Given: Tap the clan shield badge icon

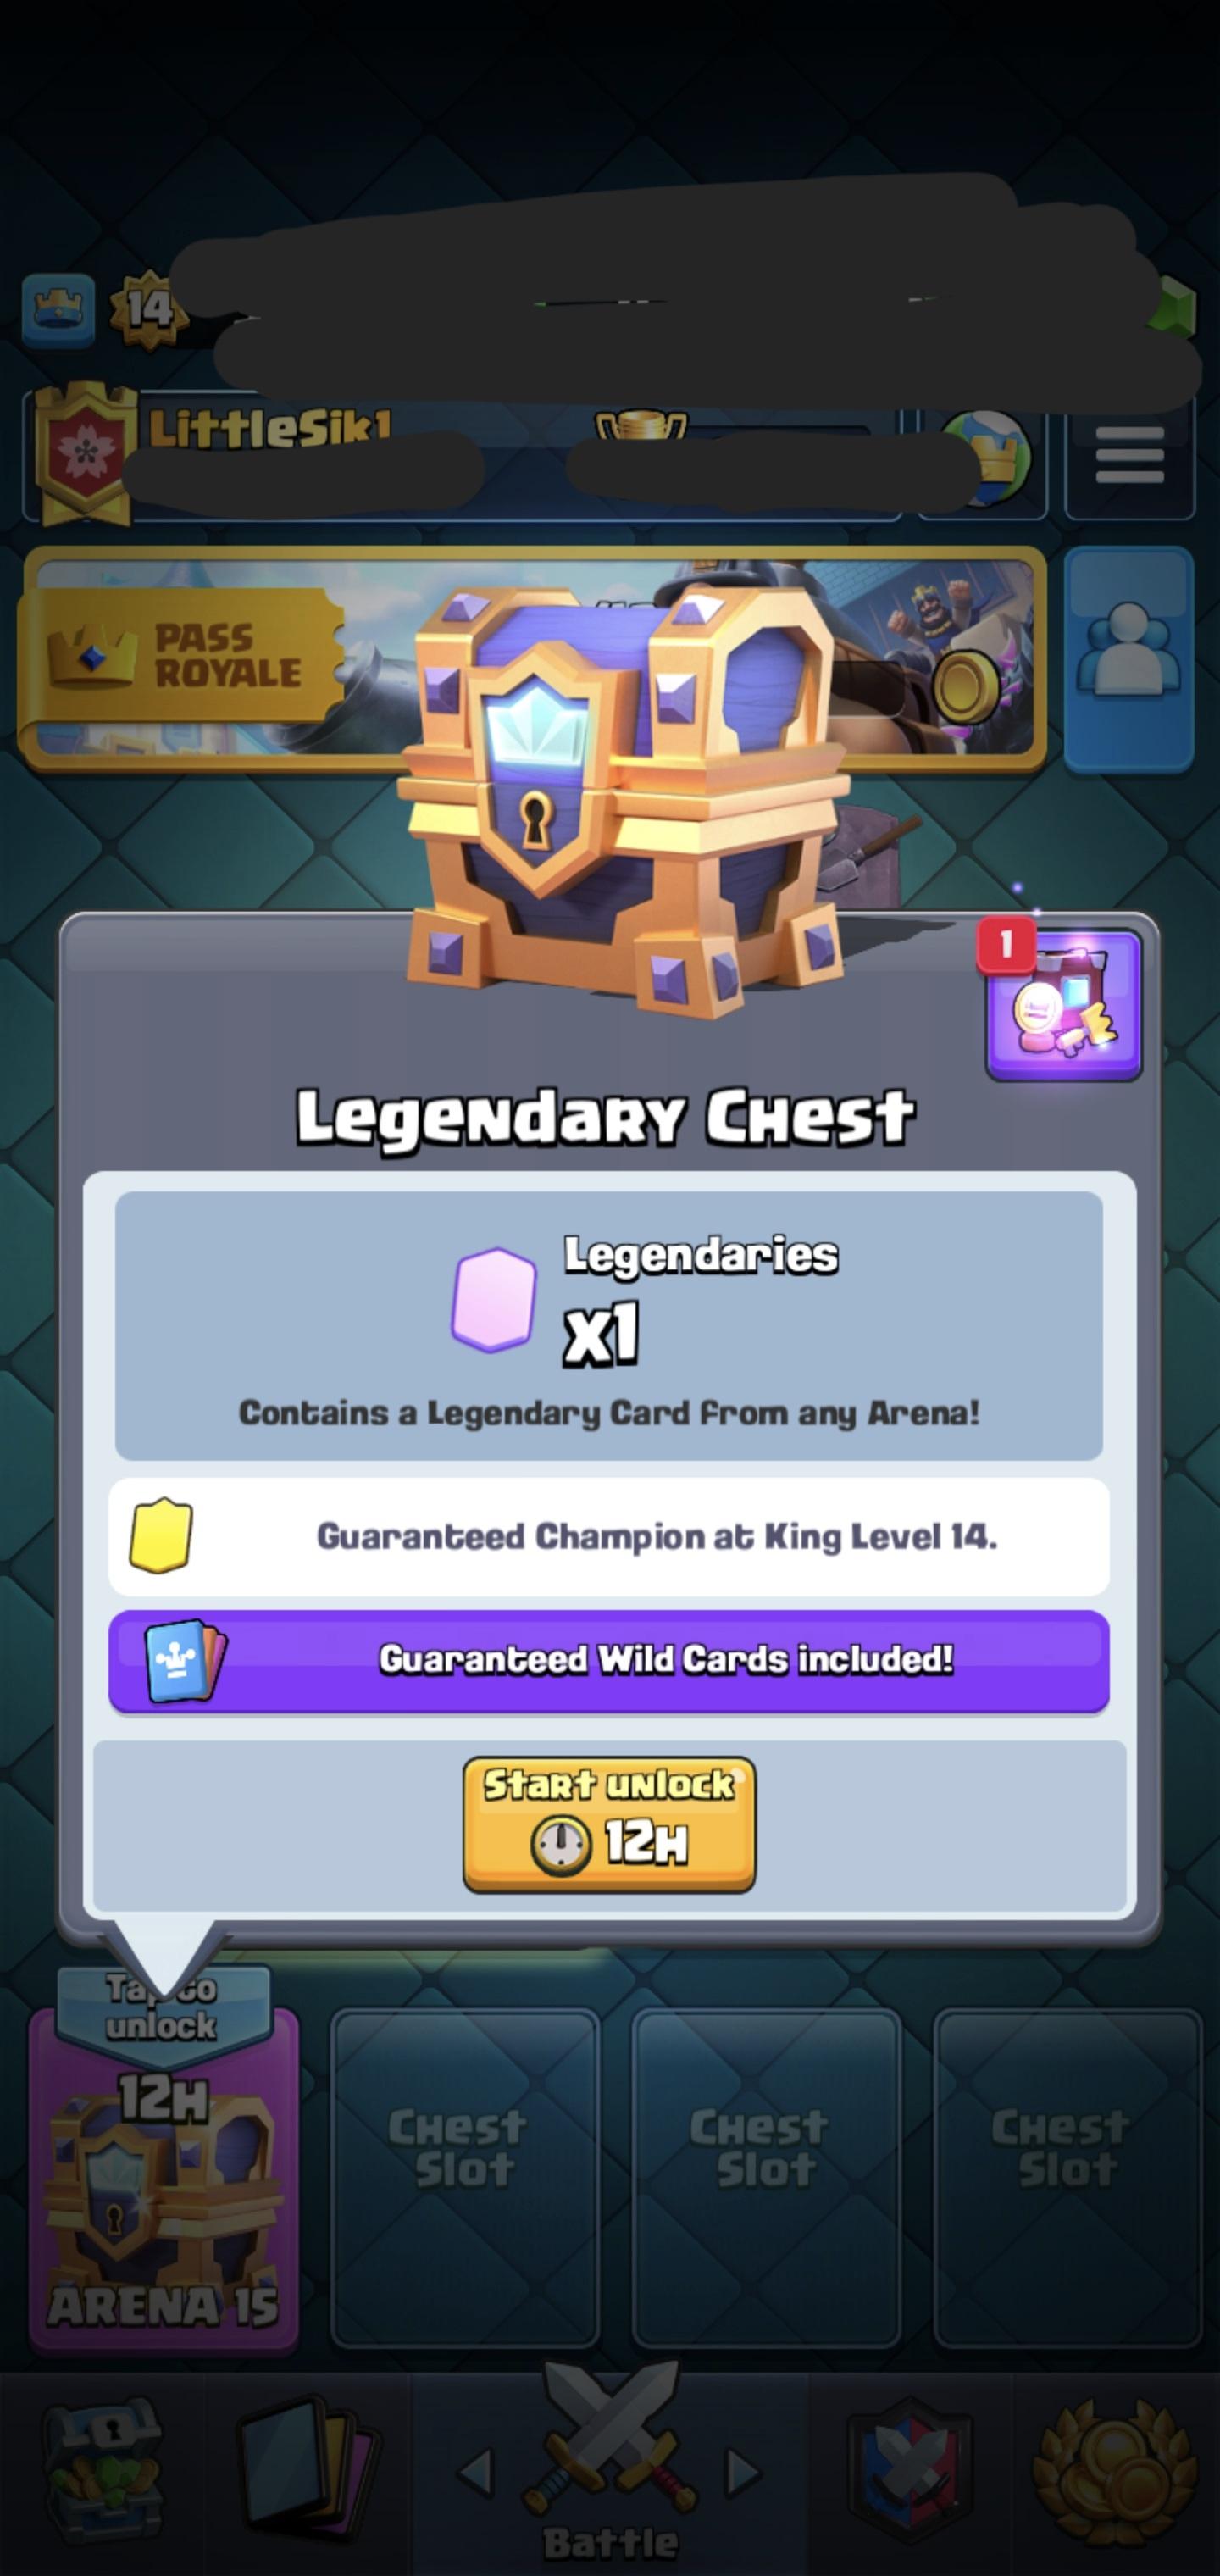Looking at the screenshot, I should tap(85, 453).
